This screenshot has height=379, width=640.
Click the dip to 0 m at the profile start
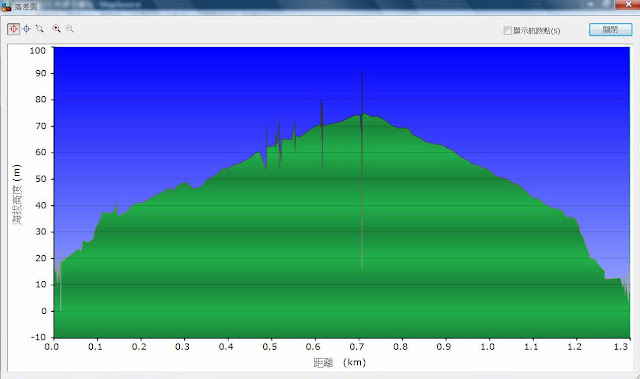(x=60, y=308)
